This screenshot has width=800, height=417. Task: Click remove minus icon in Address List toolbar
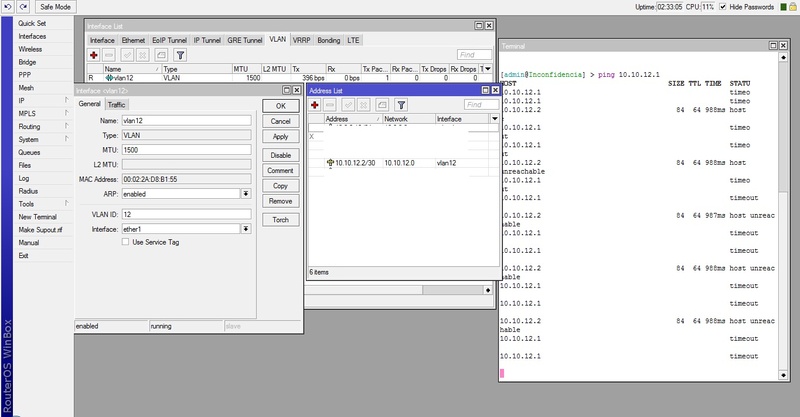330,105
